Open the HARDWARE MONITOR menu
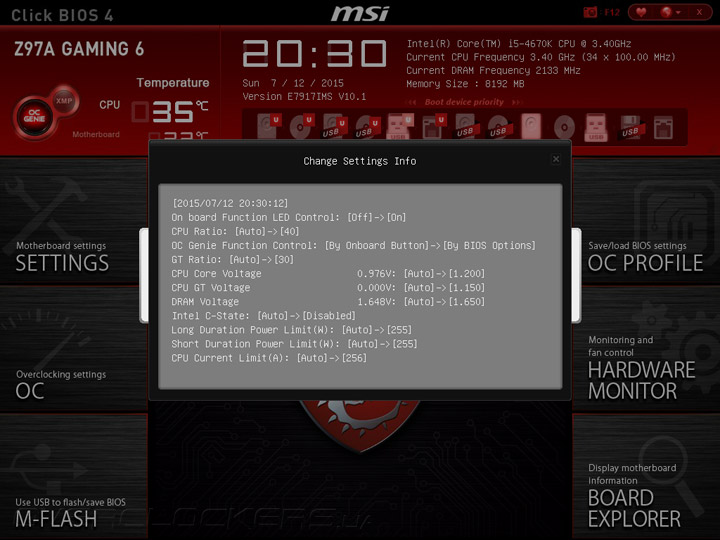Image resolution: width=720 pixels, height=540 pixels. (647, 349)
